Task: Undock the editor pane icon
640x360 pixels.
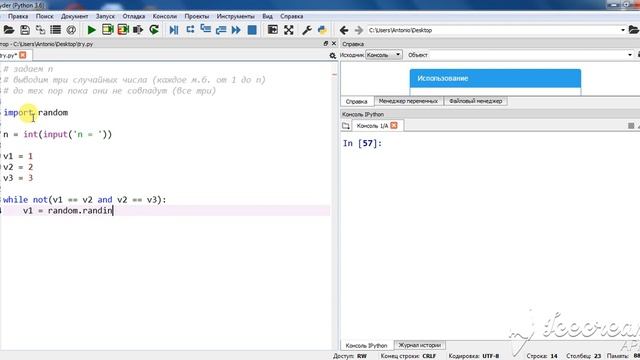Action: tap(326, 43)
